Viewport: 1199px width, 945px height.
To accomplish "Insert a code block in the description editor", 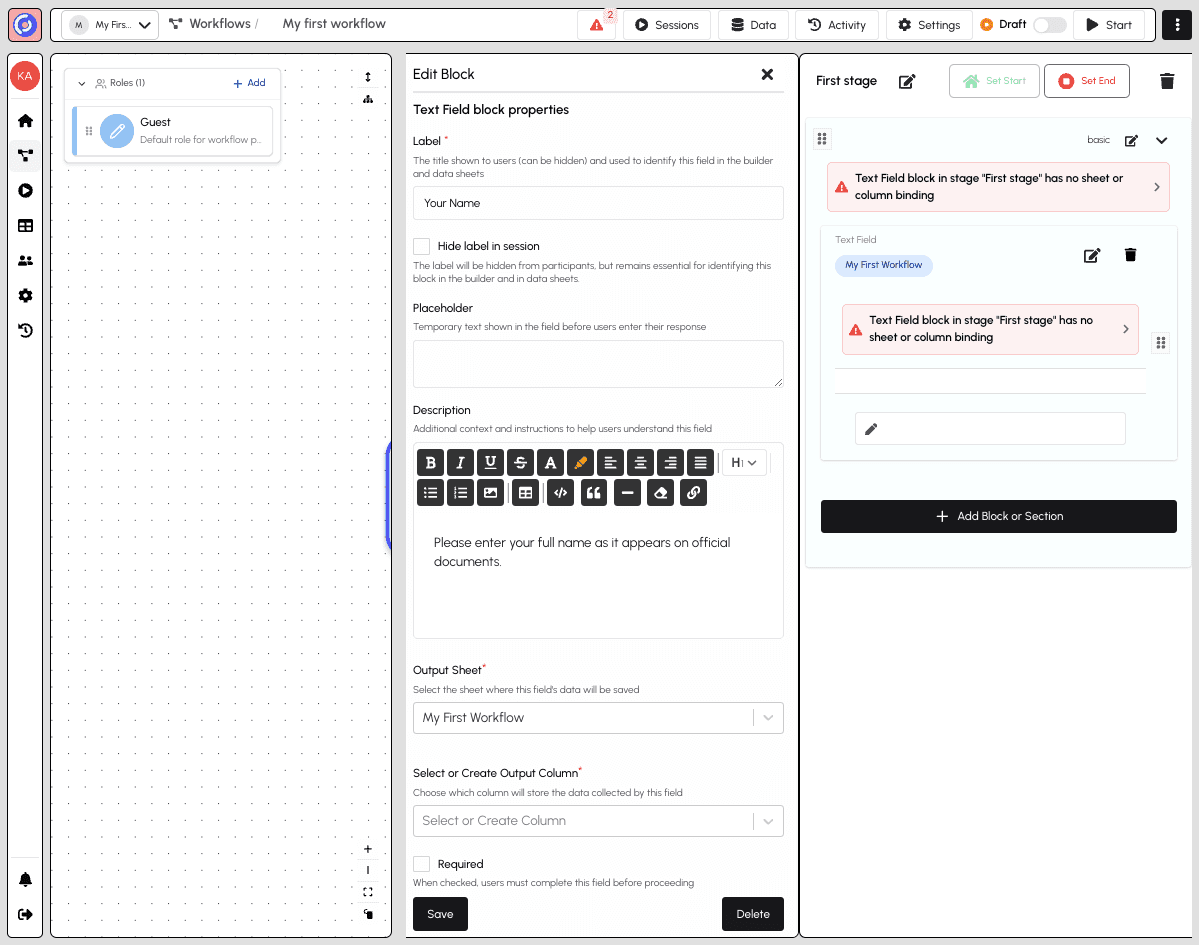I will pos(560,492).
